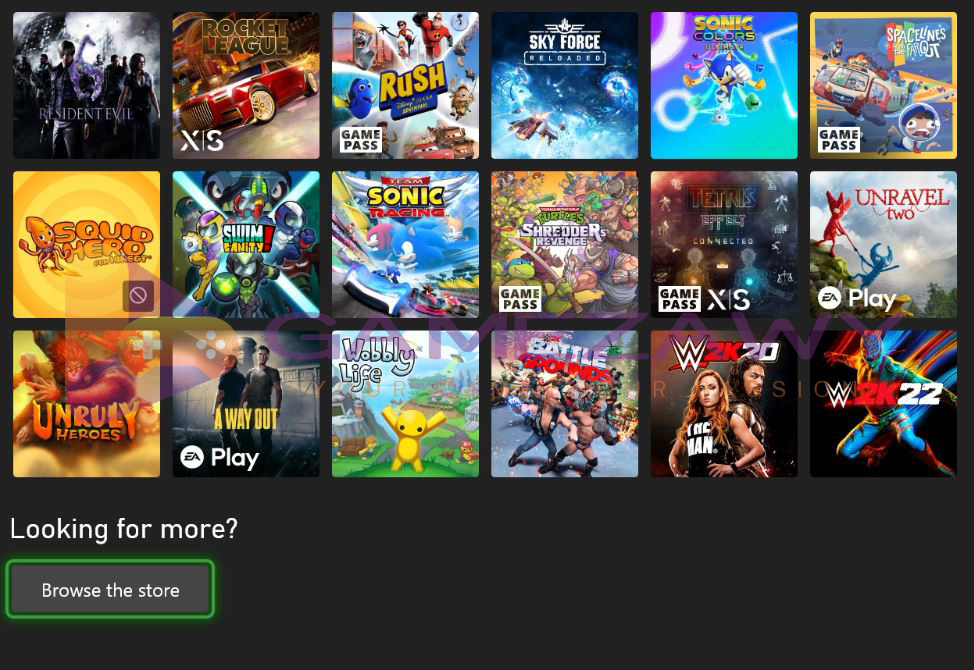
Task: Click Game Pass badge on Shredder's Revenge
Action: click(520, 299)
